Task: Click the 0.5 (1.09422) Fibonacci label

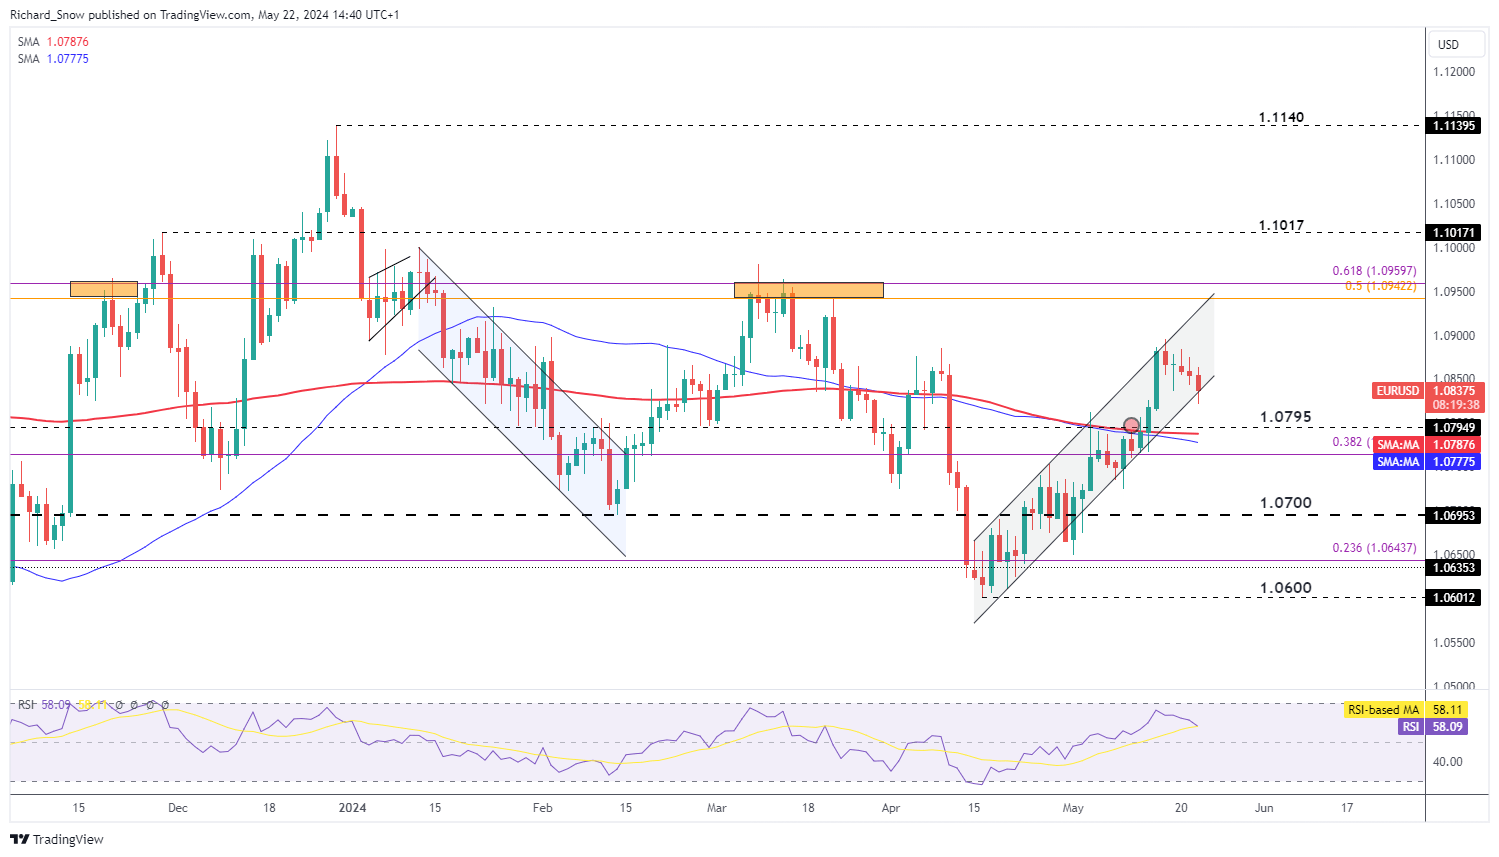Action: click(1380, 286)
